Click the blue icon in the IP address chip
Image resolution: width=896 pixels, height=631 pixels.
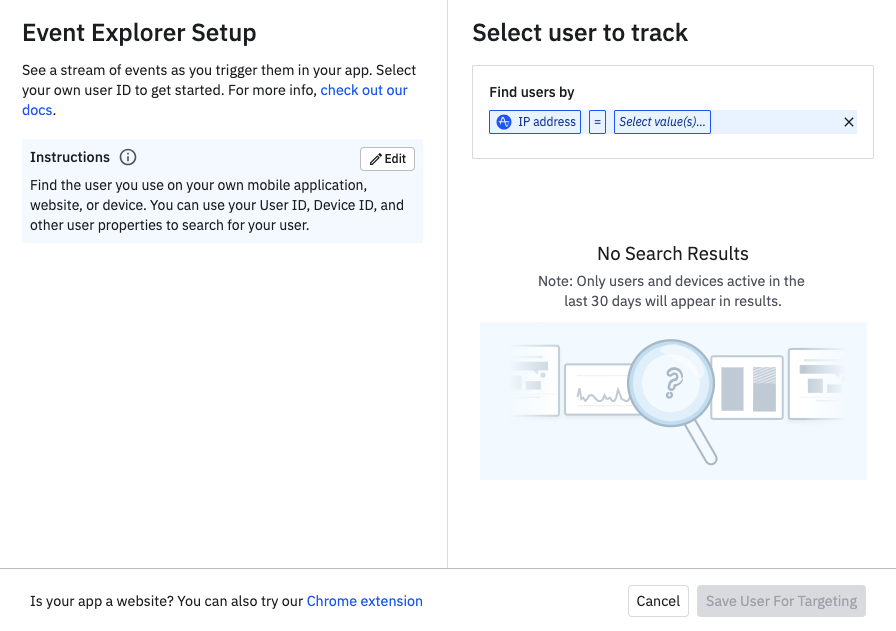504,122
